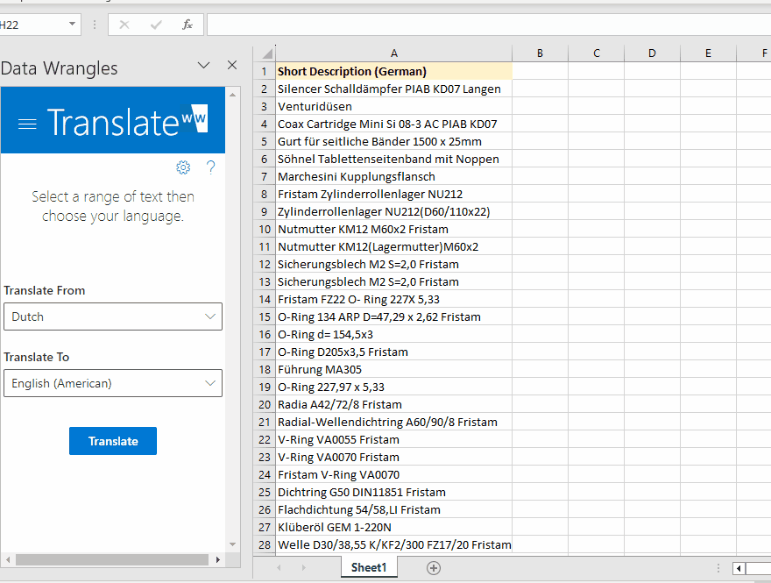Select column A header
The image size is (771, 583).
pyautogui.click(x=394, y=53)
